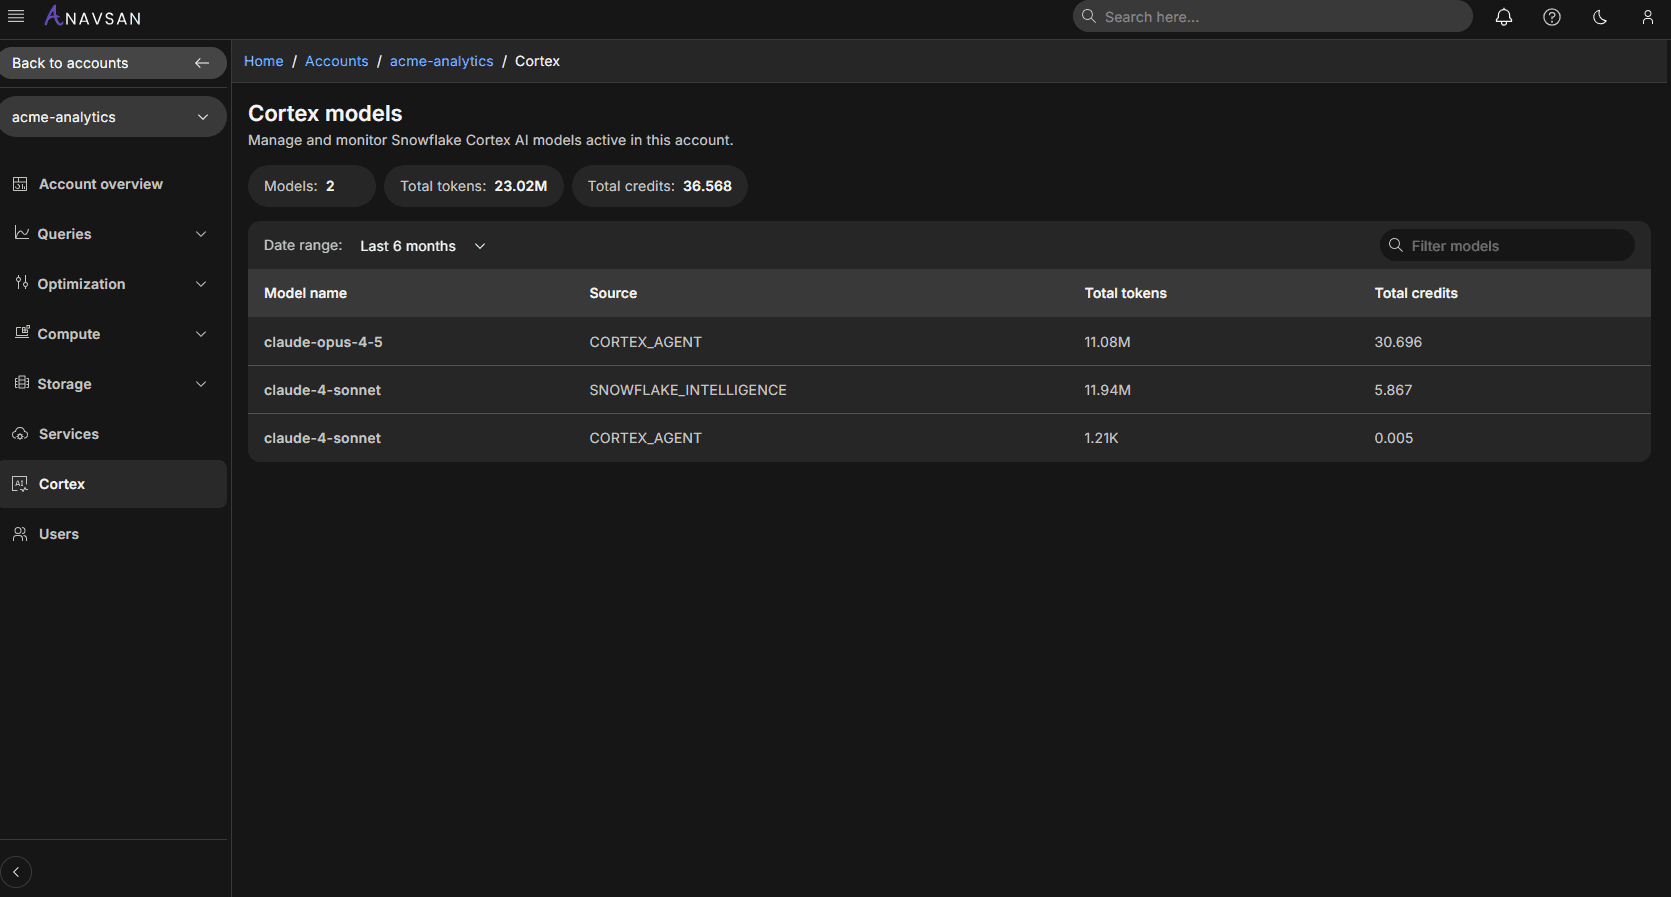Click the search magnifier icon in top bar
The image size is (1671, 897).
tap(1089, 16)
